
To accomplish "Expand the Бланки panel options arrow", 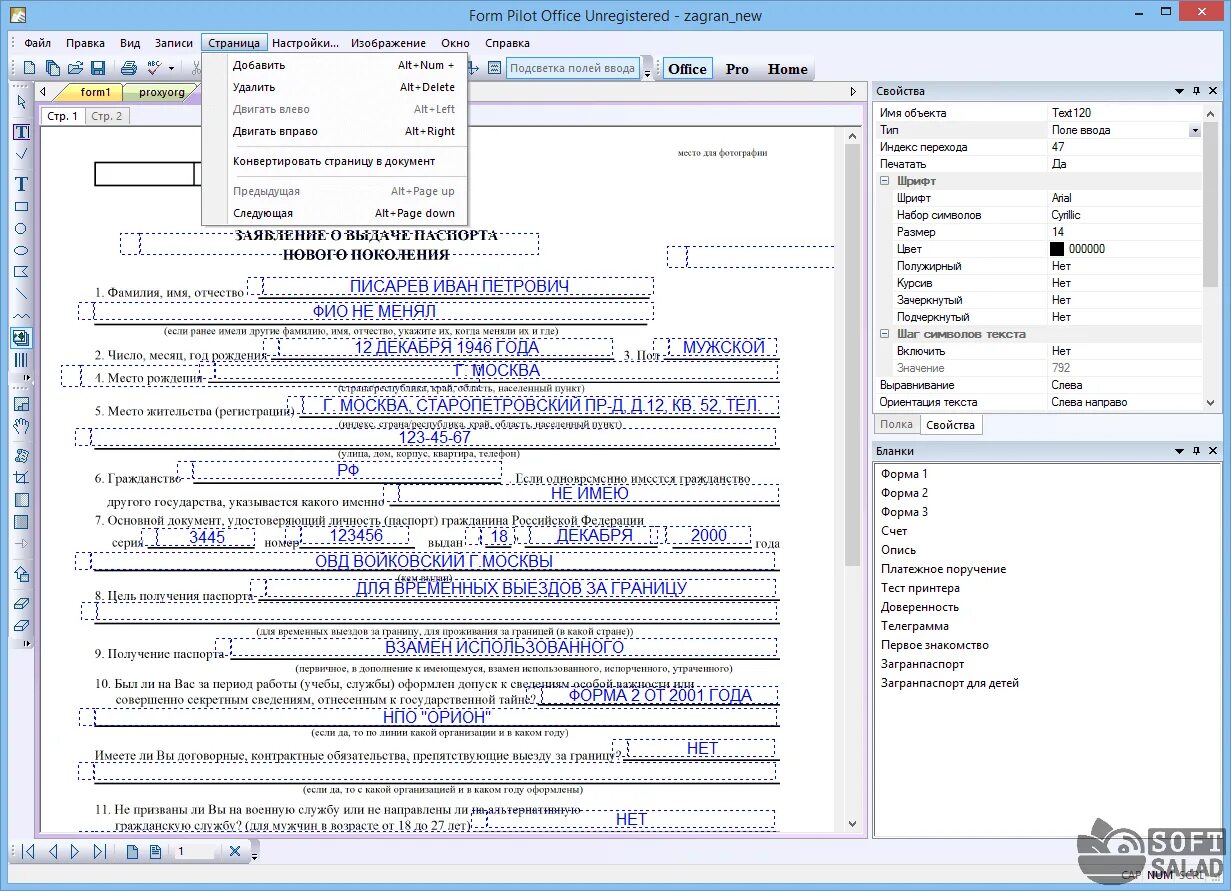I will [1180, 451].
